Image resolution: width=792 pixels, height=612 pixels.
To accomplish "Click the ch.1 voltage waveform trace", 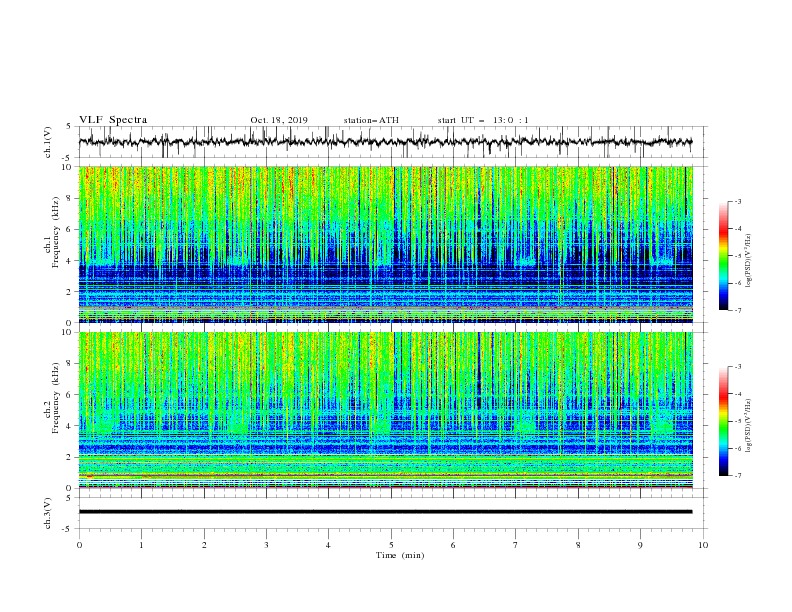I will coord(385,142).
